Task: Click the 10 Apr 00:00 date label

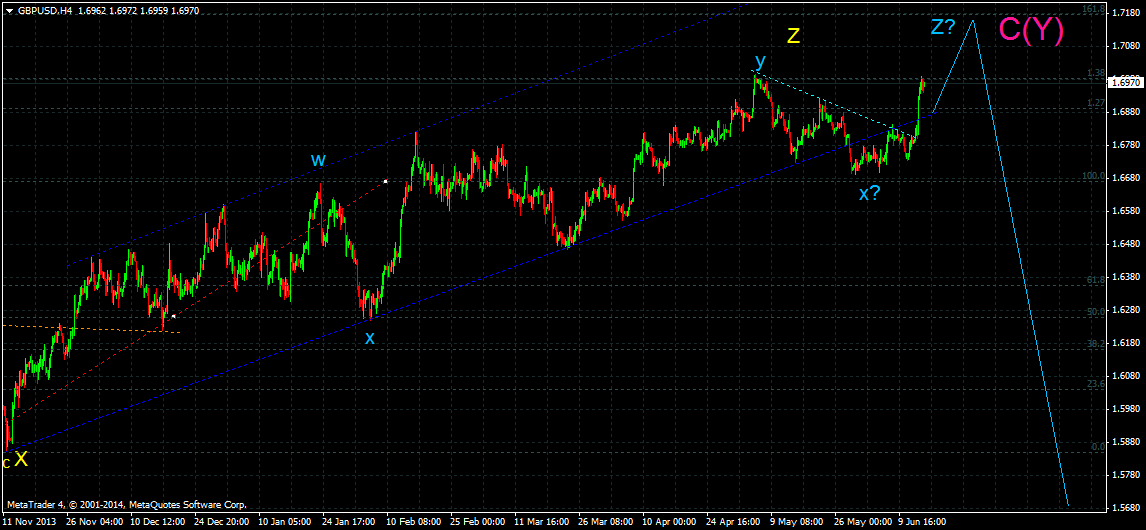Action: (x=670, y=523)
